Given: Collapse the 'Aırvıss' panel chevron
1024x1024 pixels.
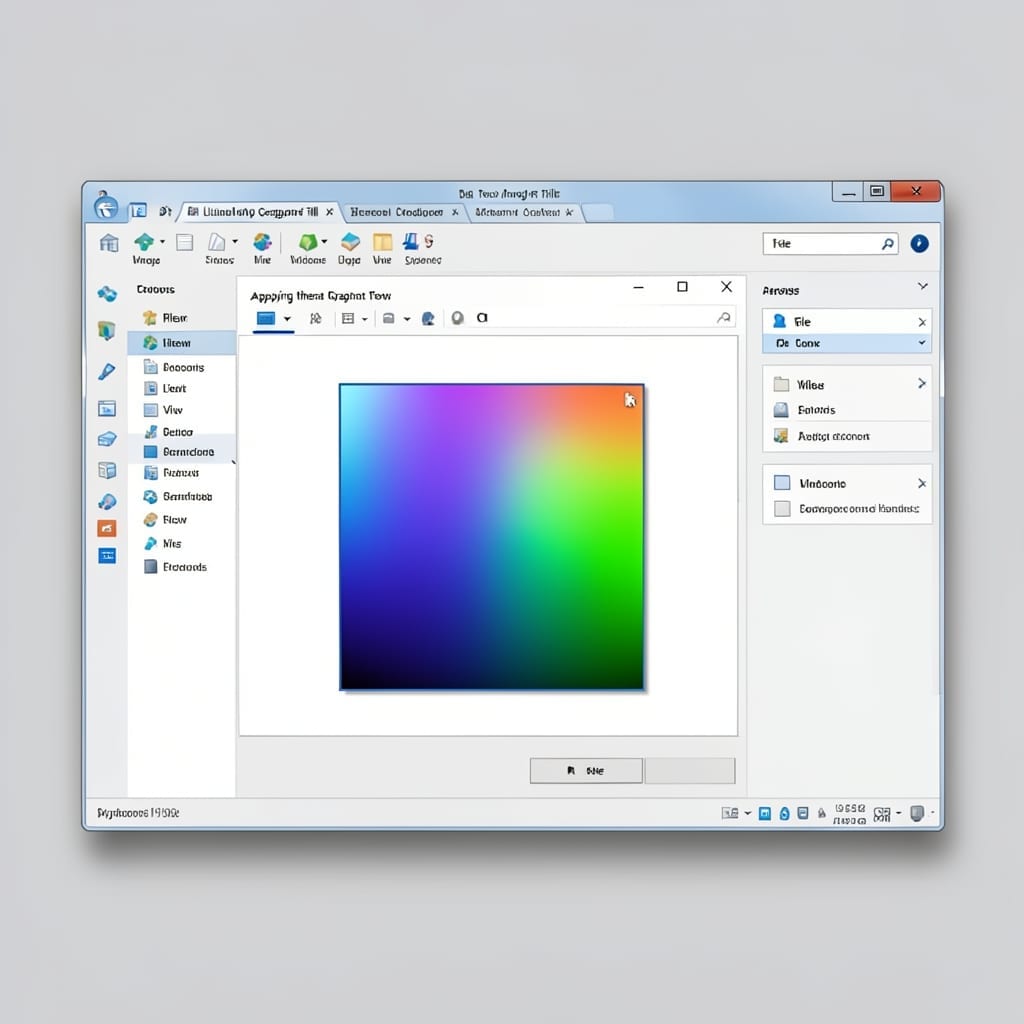Looking at the screenshot, I should [923, 286].
